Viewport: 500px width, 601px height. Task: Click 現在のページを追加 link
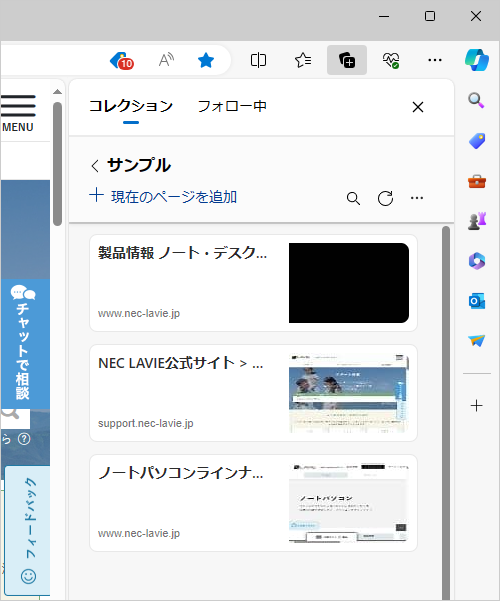click(x=163, y=197)
